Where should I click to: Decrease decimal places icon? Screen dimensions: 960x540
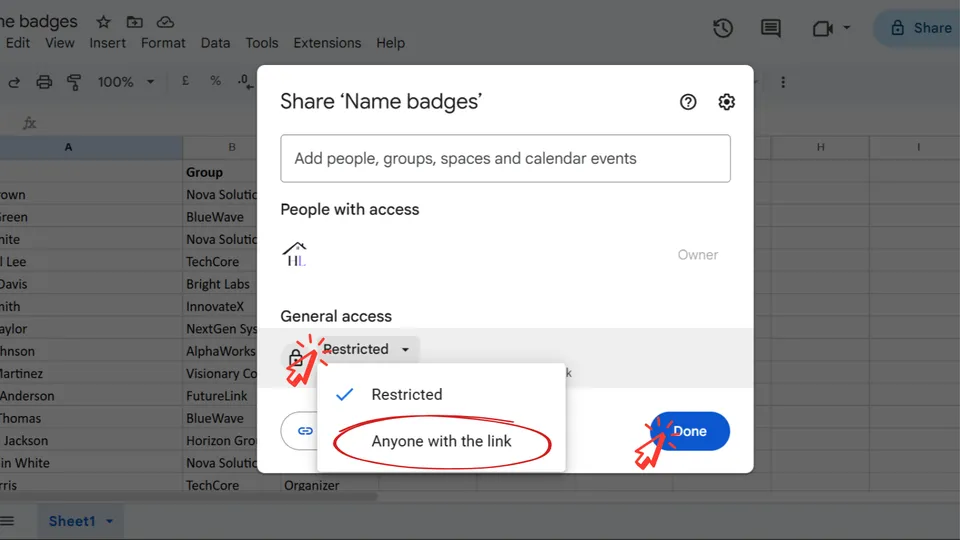[x=245, y=81]
